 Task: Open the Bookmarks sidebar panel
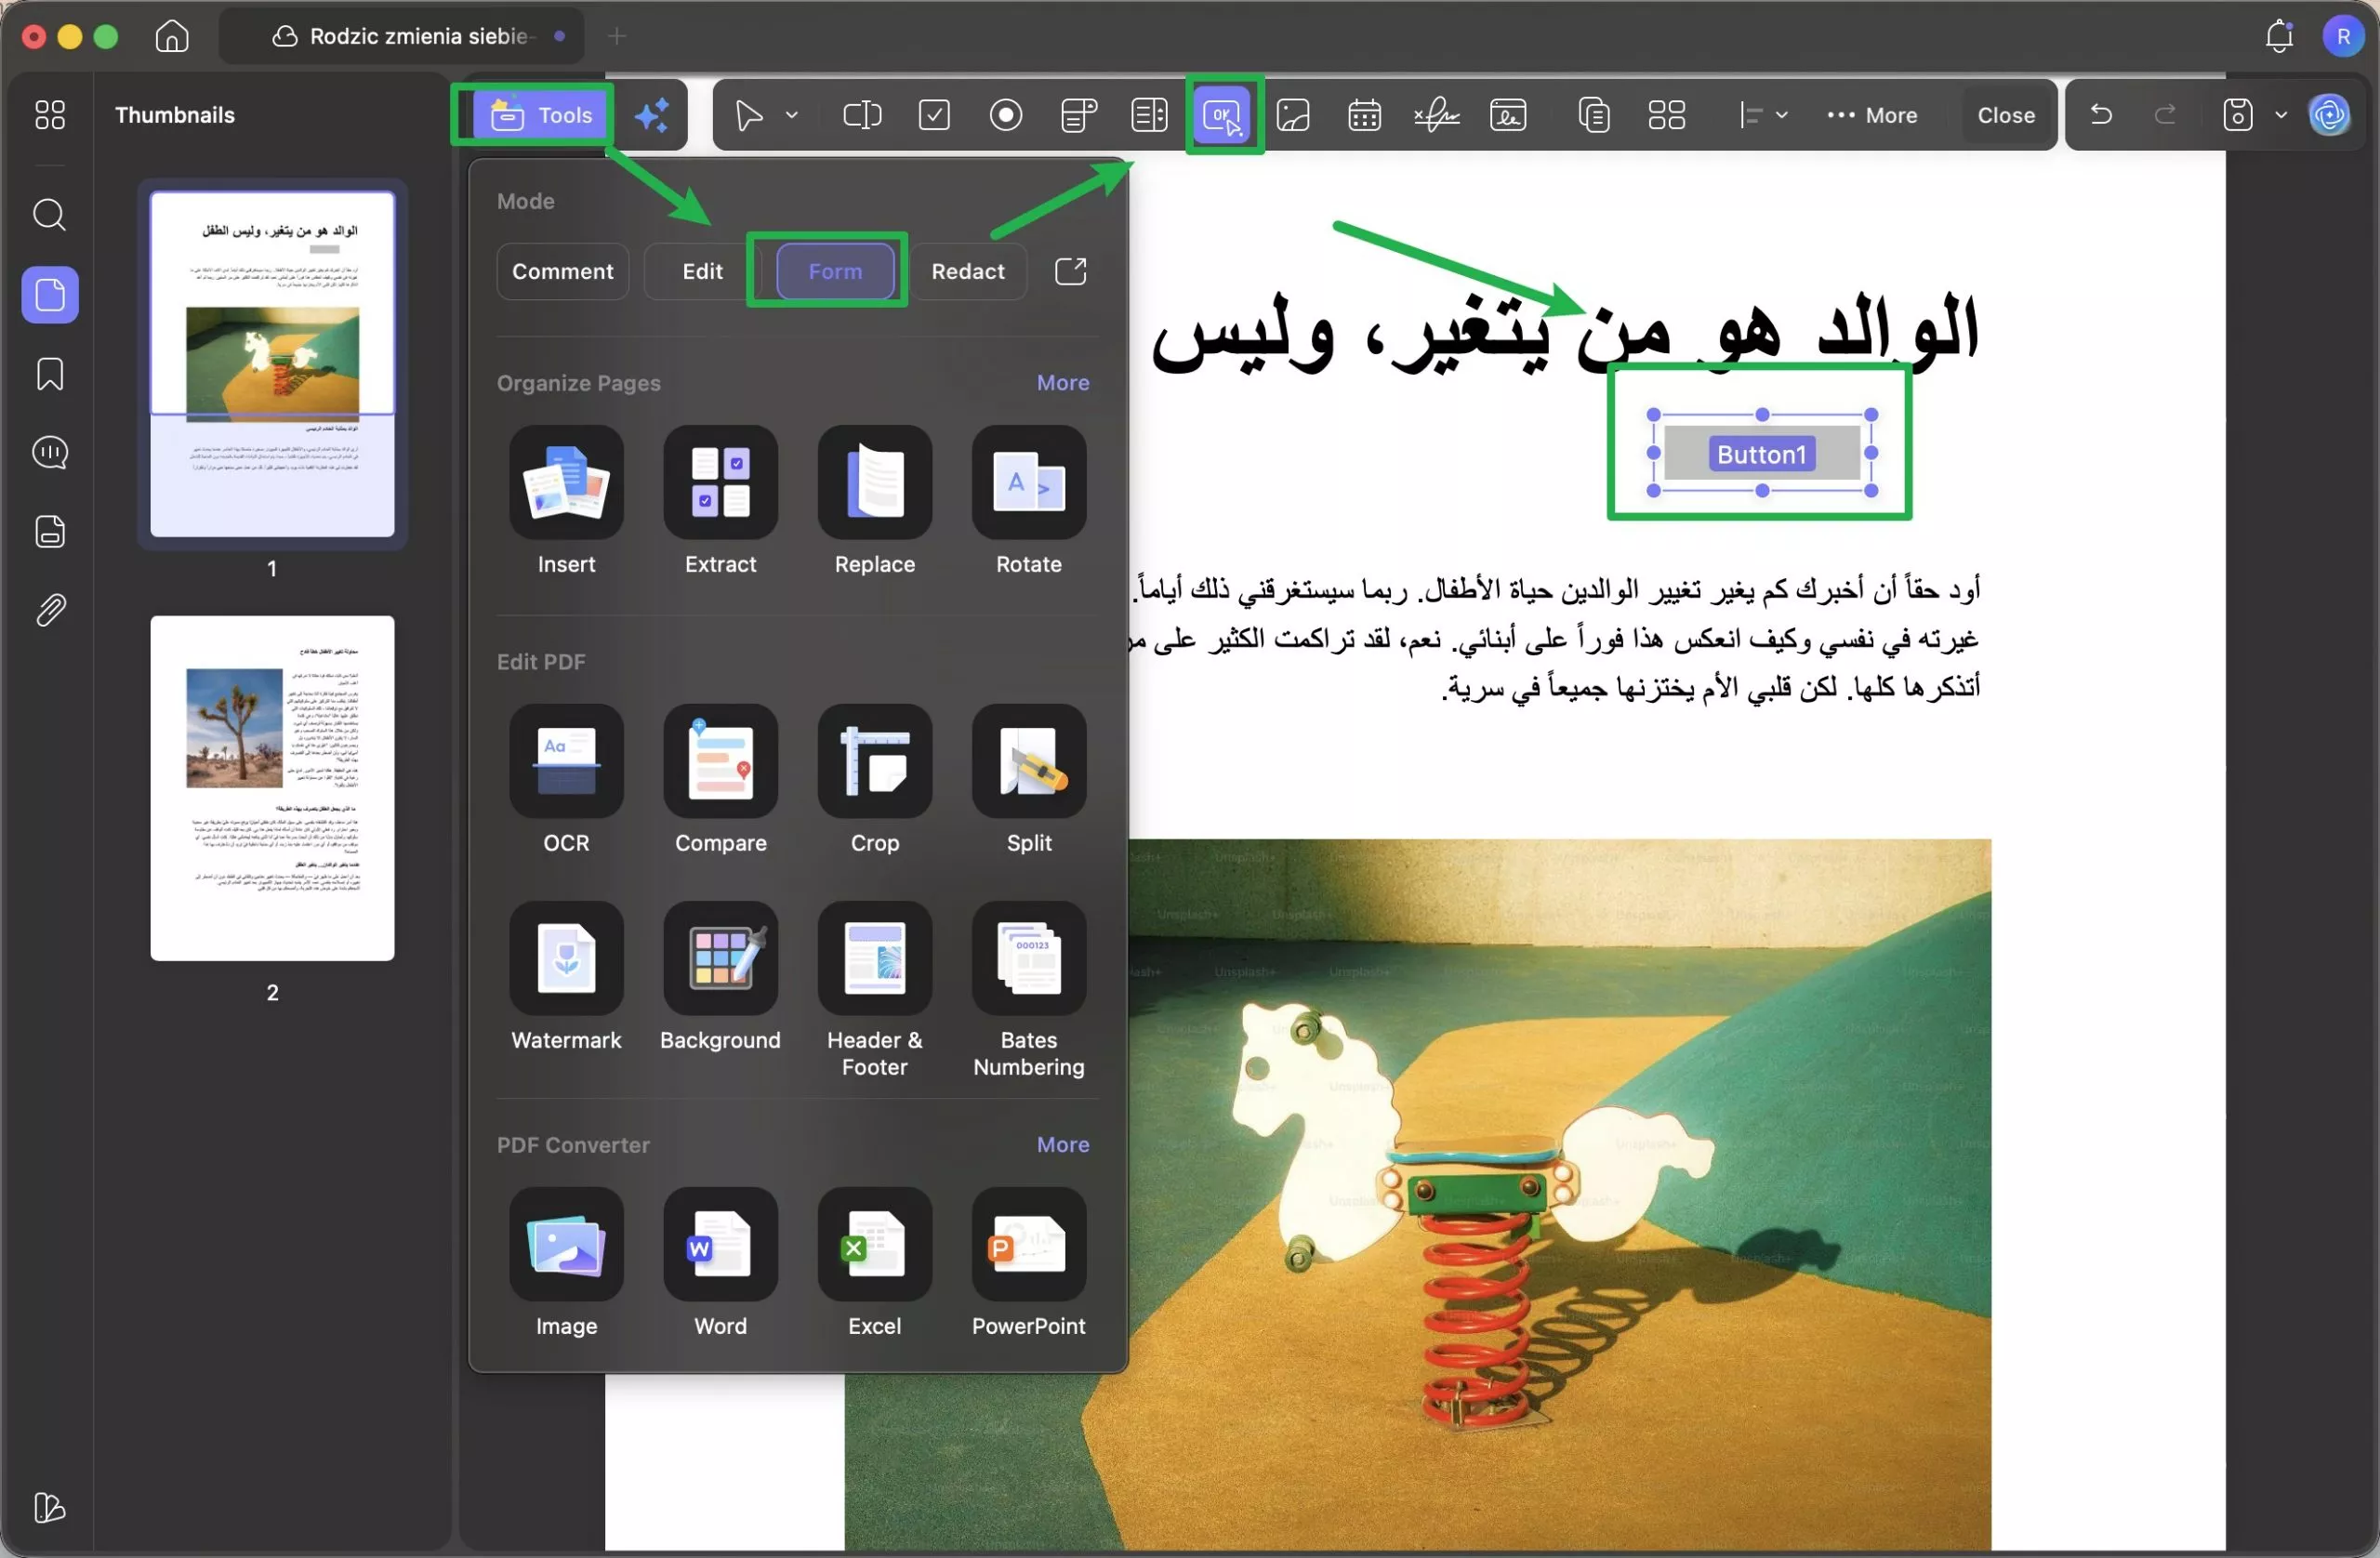click(49, 374)
